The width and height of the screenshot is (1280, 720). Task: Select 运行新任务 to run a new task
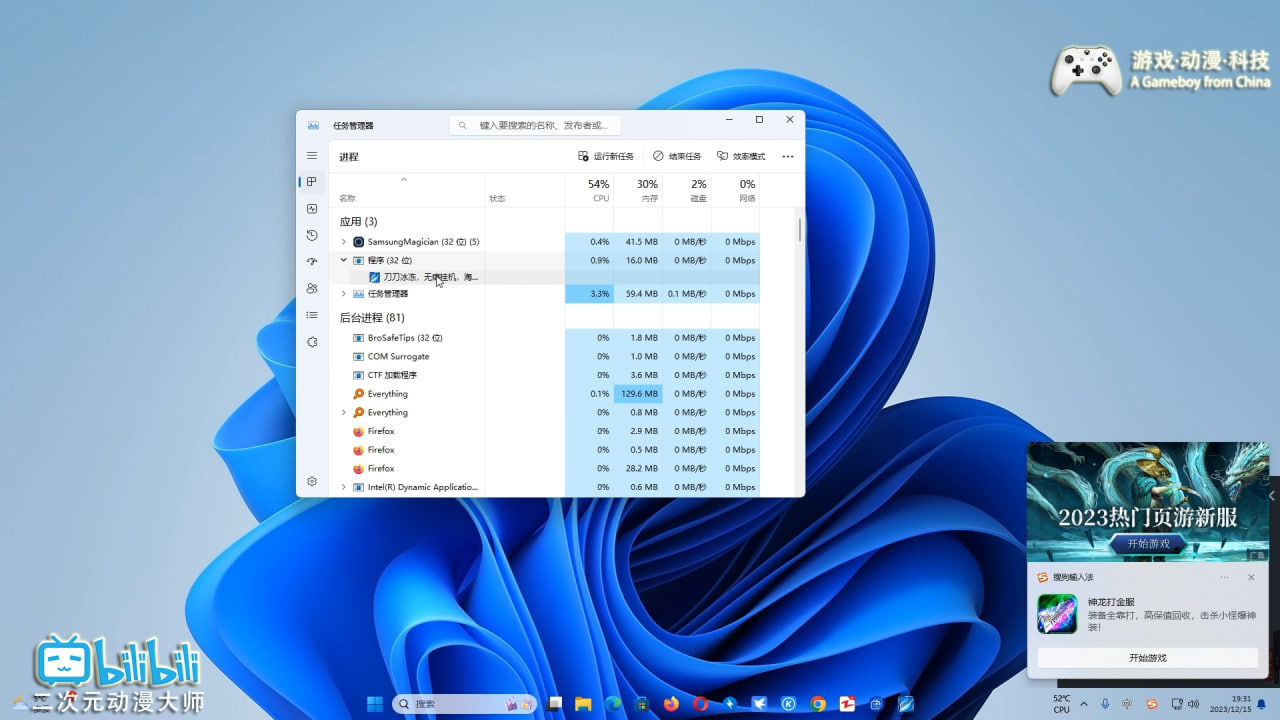click(x=604, y=156)
